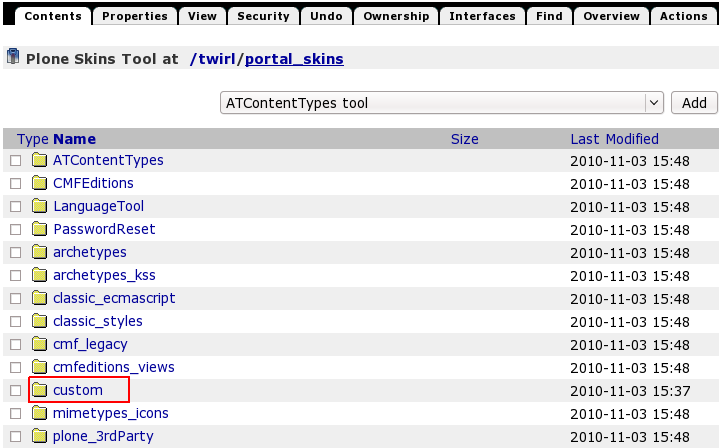Check the CMFEditions checkbox

(x=16, y=183)
